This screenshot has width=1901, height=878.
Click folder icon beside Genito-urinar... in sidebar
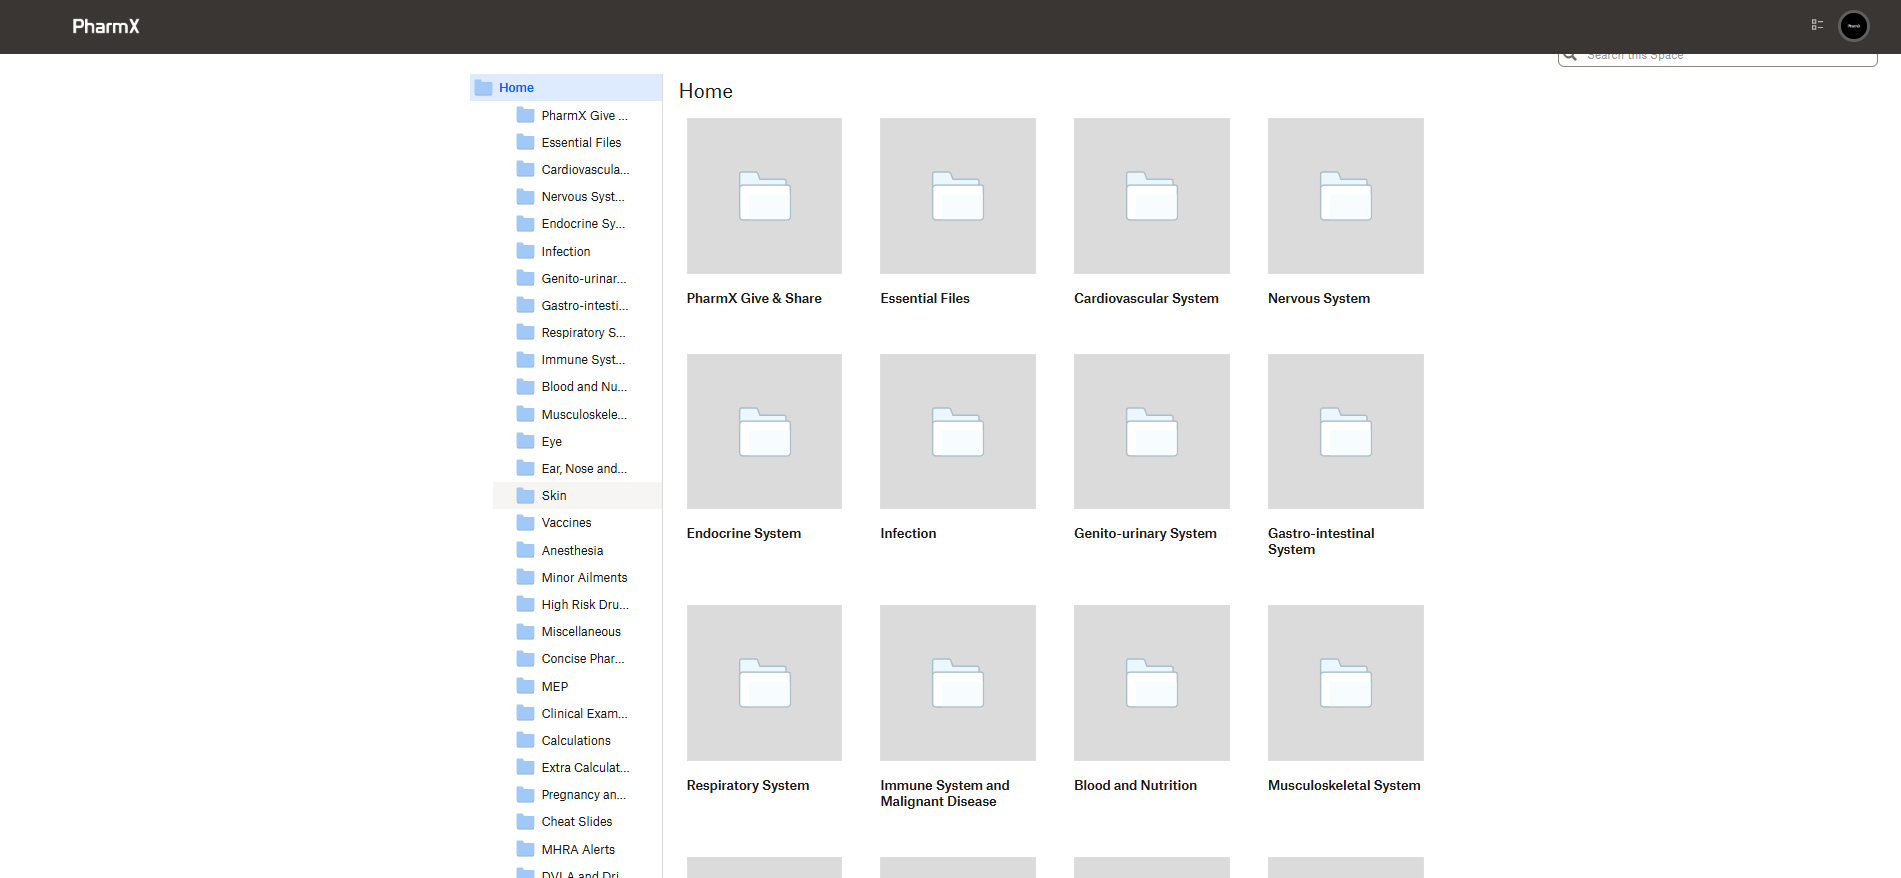click(x=525, y=278)
